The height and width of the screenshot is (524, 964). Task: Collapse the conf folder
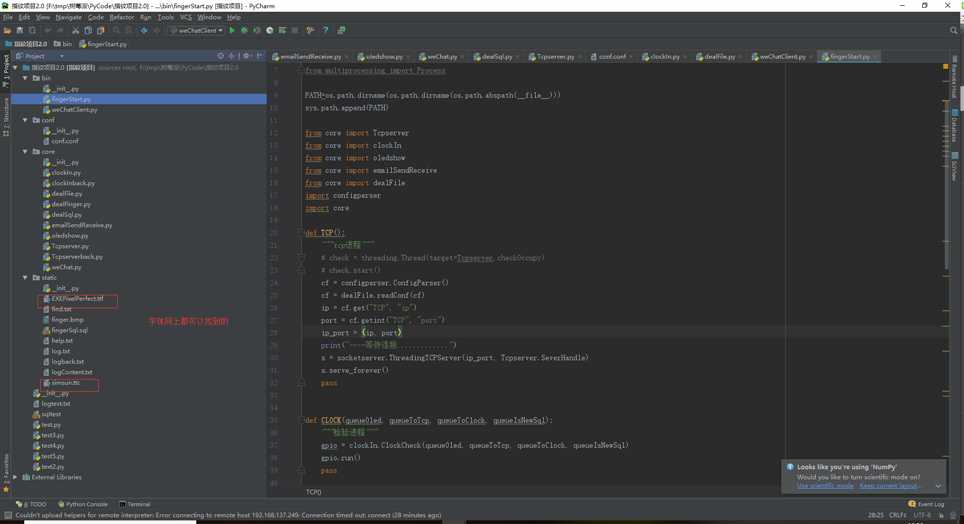coord(25,120)
